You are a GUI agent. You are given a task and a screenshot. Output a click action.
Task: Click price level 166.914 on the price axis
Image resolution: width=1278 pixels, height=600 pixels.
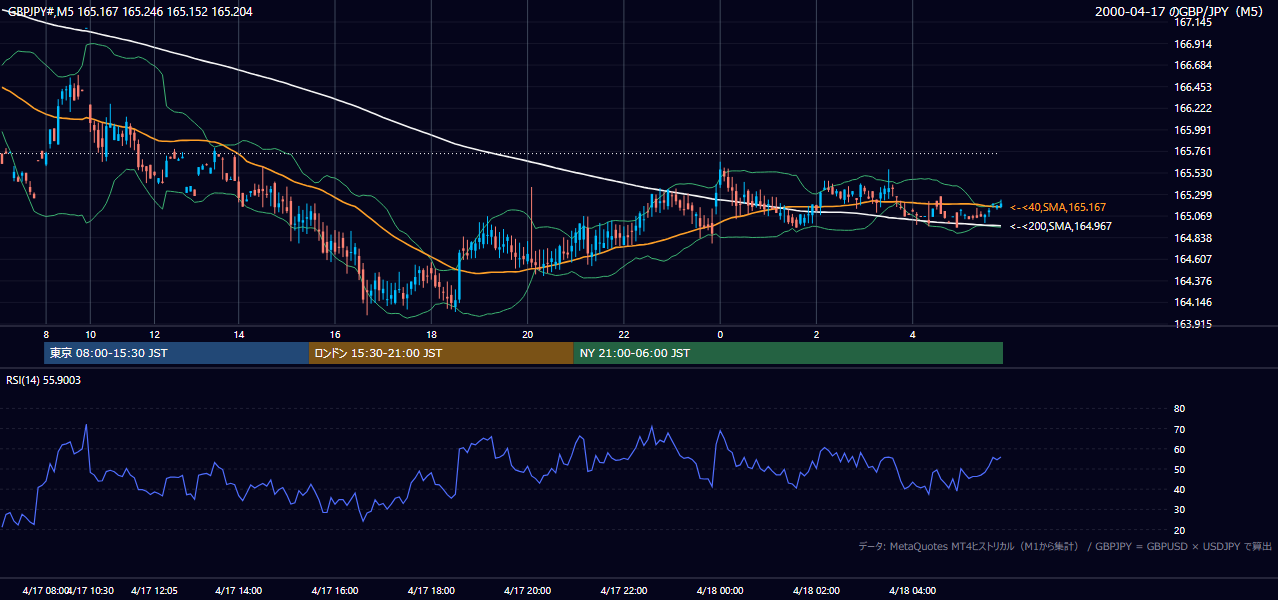[1193, 44]
